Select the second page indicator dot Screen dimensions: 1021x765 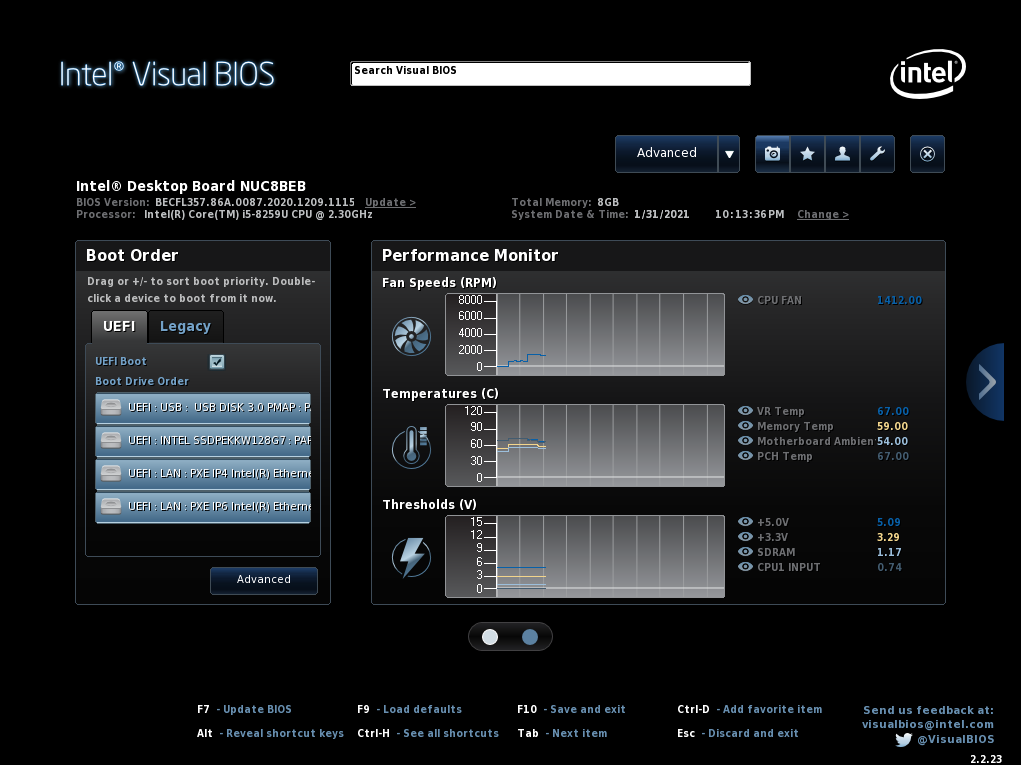[x=530, y=637]
